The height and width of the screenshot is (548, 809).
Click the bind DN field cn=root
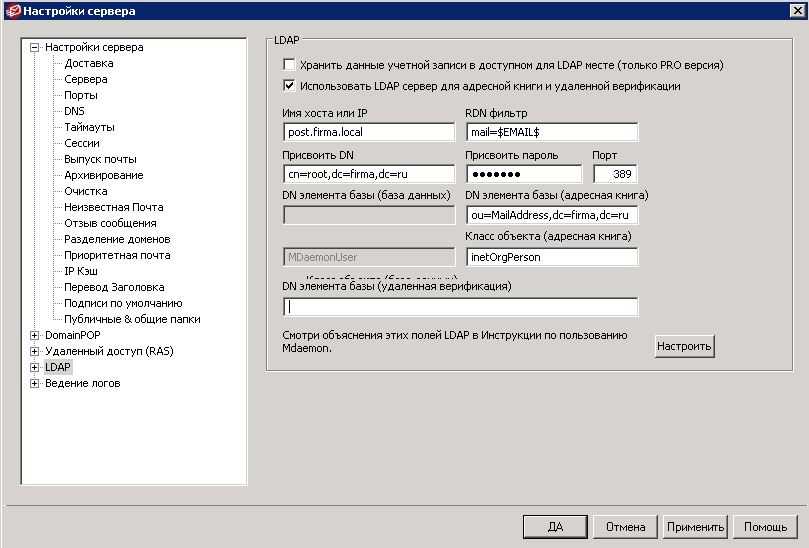click(x=369, y=174)
